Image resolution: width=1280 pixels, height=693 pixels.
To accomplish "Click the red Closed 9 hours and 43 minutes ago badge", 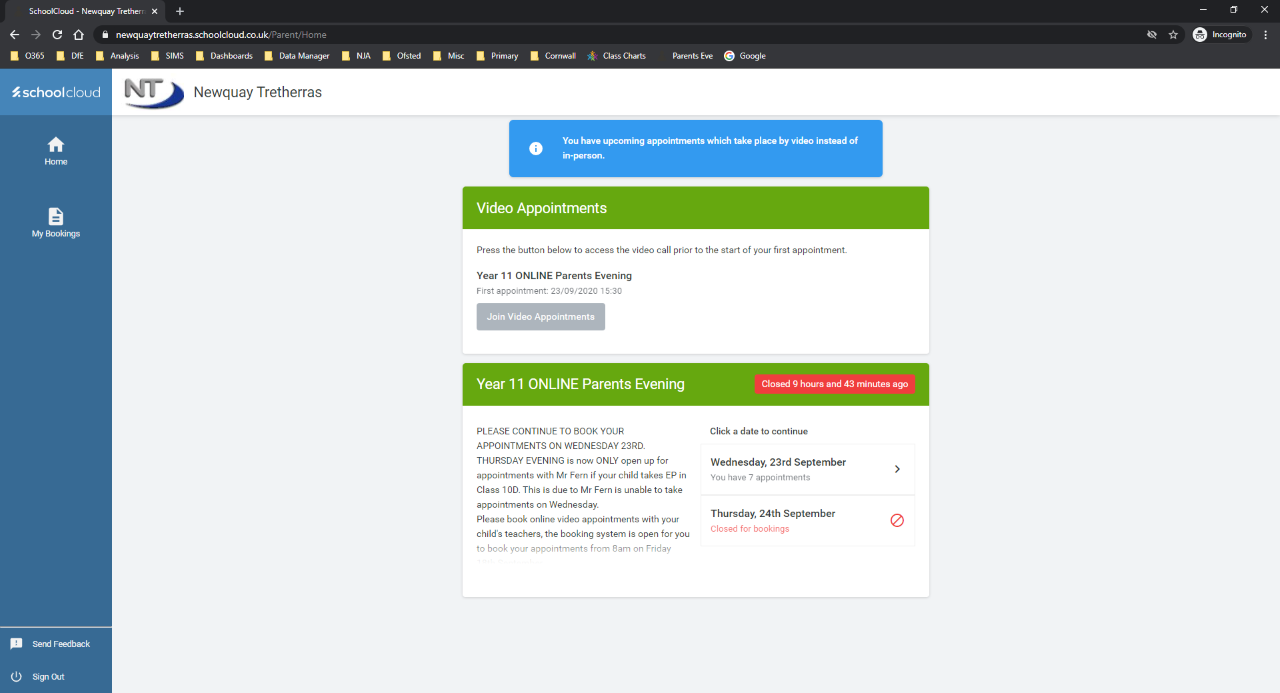I will [x=835, y=384].
